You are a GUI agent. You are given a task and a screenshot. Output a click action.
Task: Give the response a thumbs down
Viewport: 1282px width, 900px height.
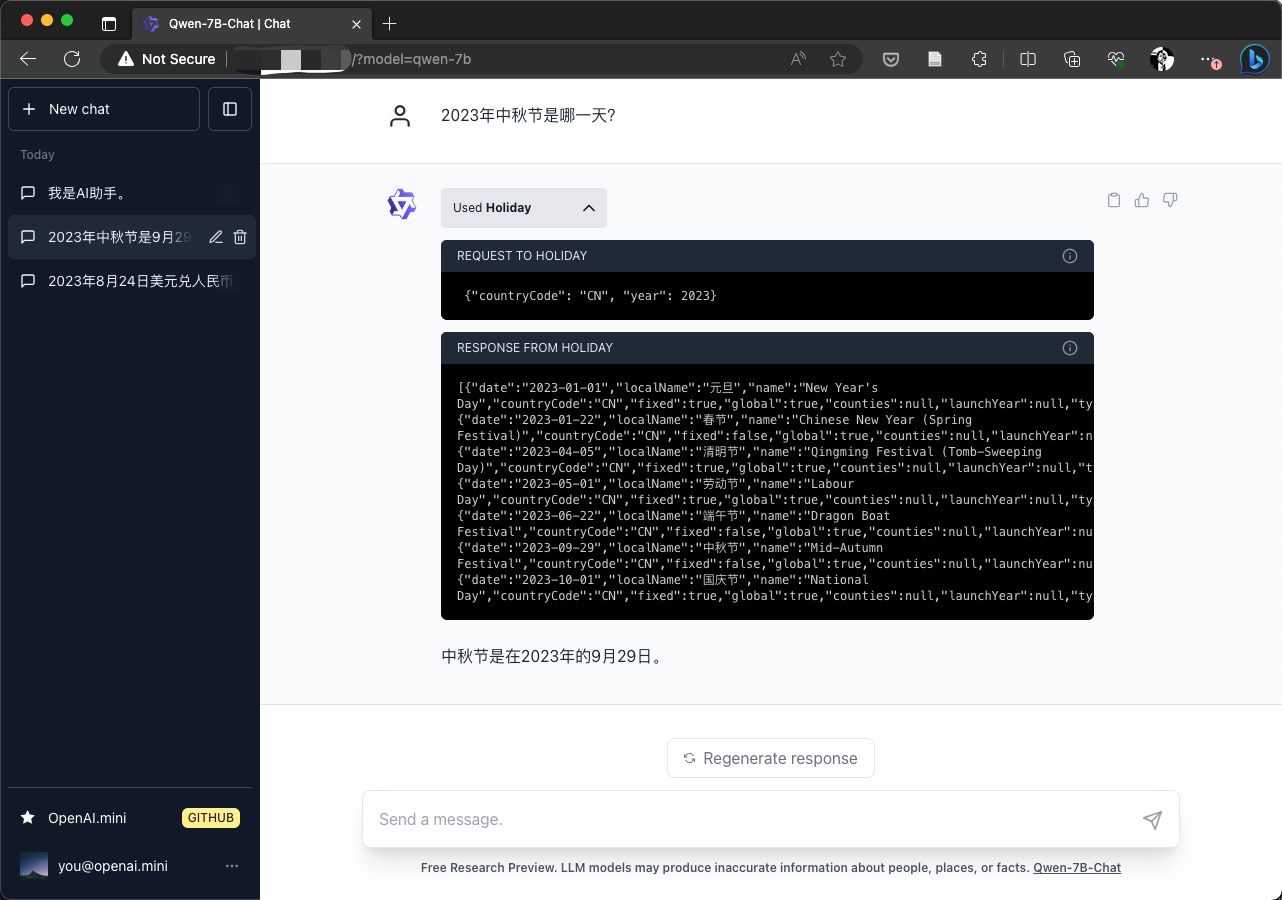click(x=1170, y=200)
